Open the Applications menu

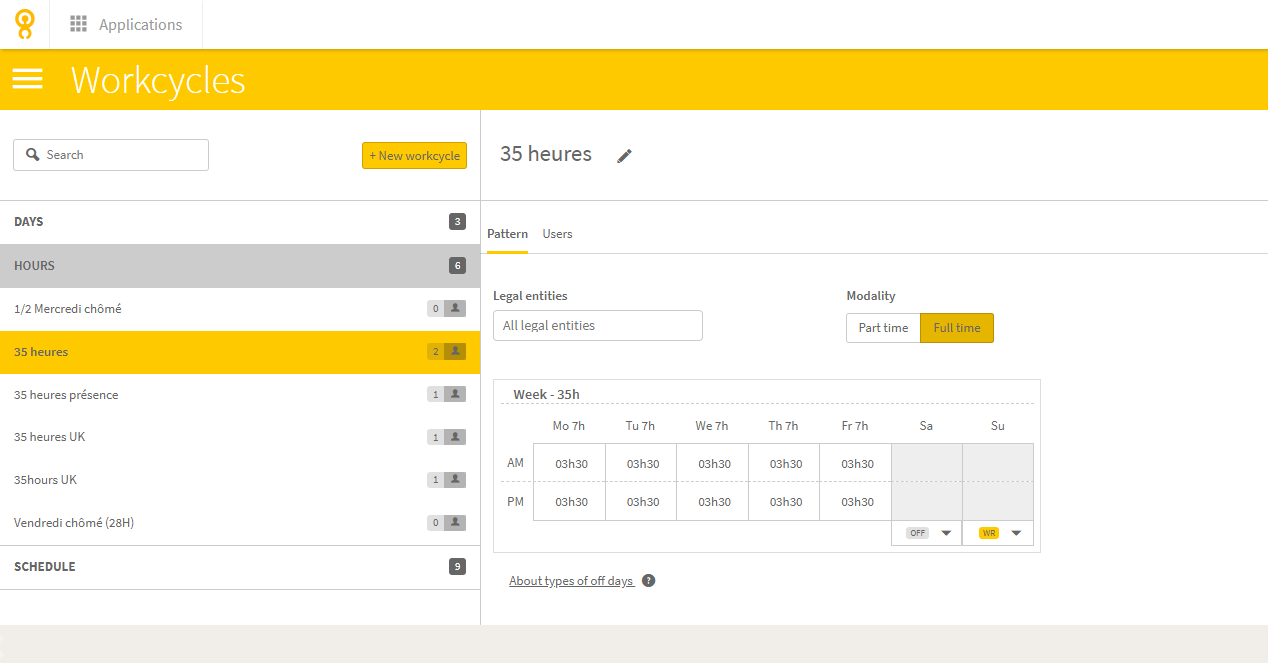pos(126,24)
